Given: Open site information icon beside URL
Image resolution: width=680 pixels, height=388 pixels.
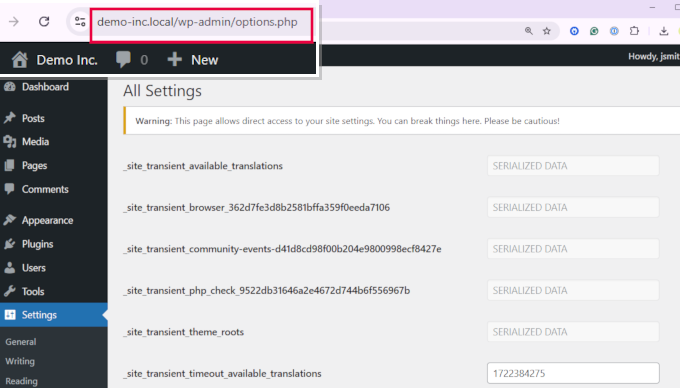Looking at the screenshot, I should [80, 21].
